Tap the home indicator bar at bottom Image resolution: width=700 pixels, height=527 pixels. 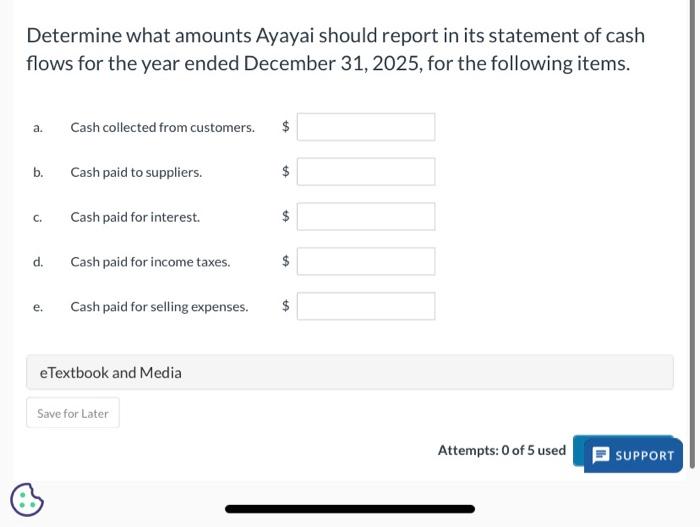point(349,509)
